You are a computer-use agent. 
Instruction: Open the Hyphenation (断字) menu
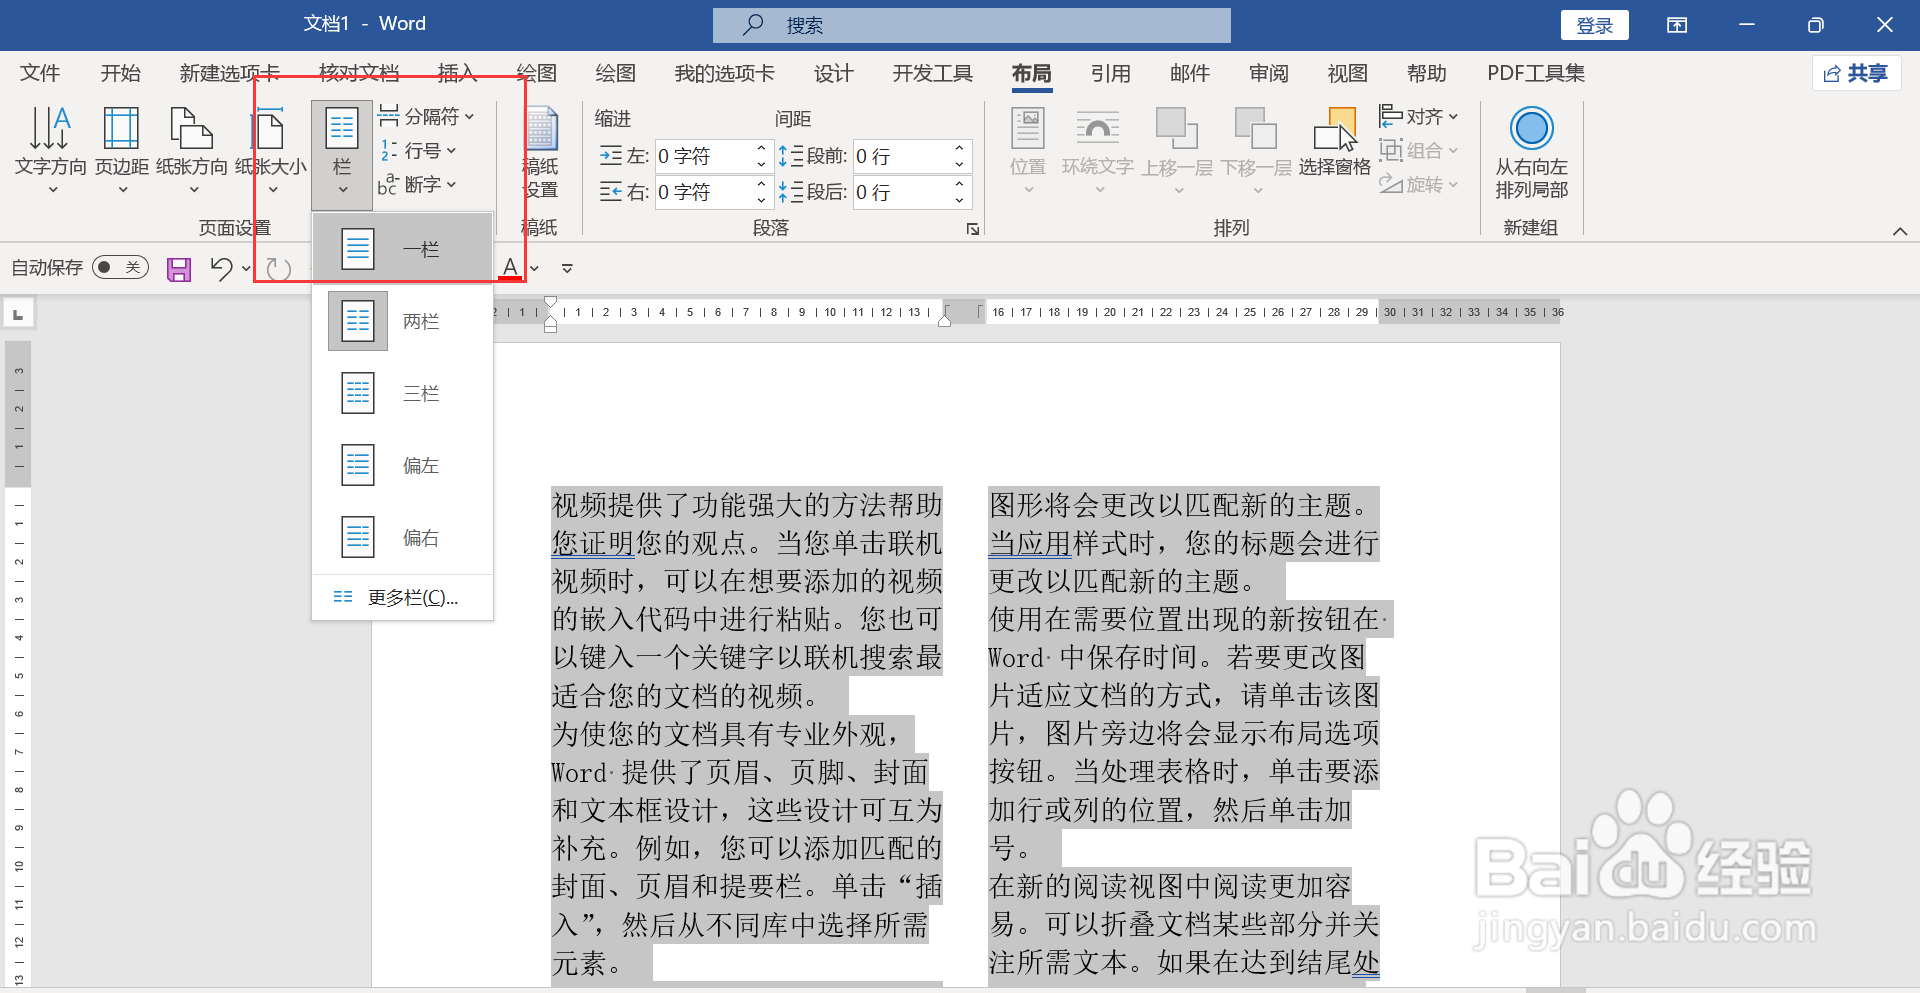click(417, 185)
